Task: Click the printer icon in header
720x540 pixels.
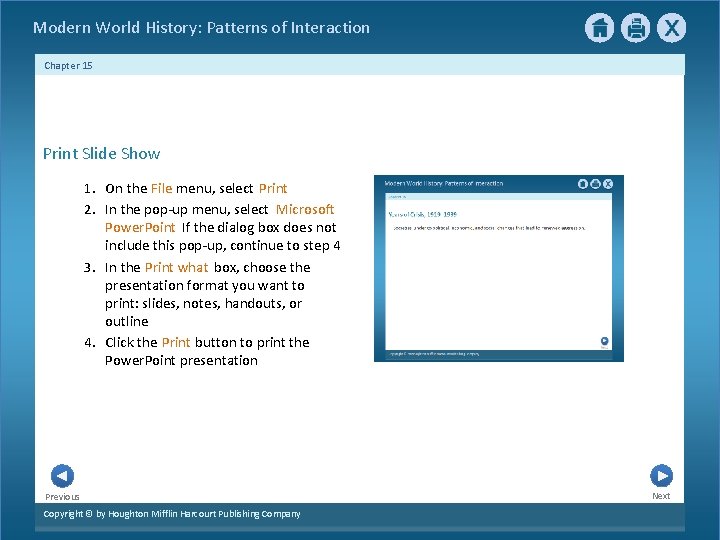Action: pyautogui.click(x=636, y=28)
